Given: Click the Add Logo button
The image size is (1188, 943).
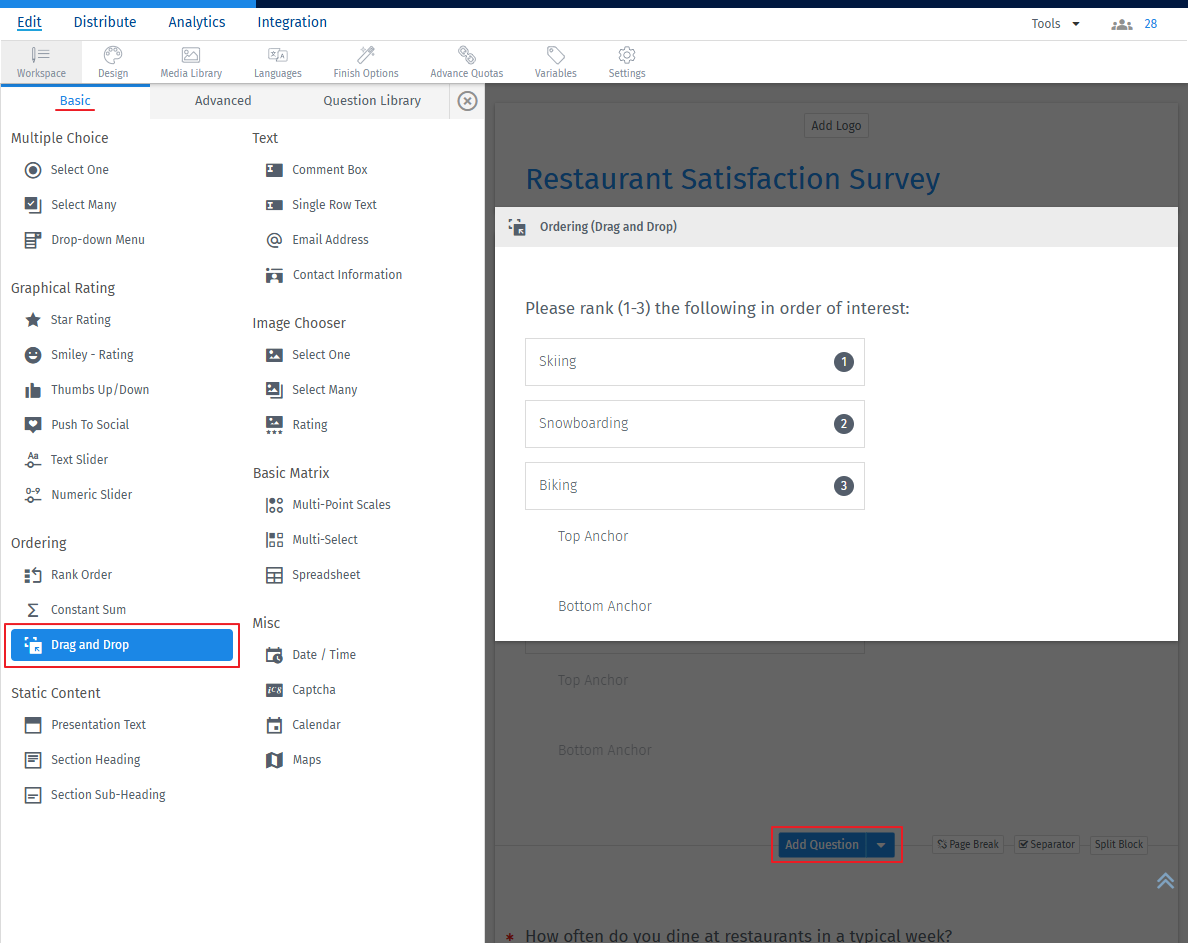Looking at the screenshot, I should coord(836,125).
